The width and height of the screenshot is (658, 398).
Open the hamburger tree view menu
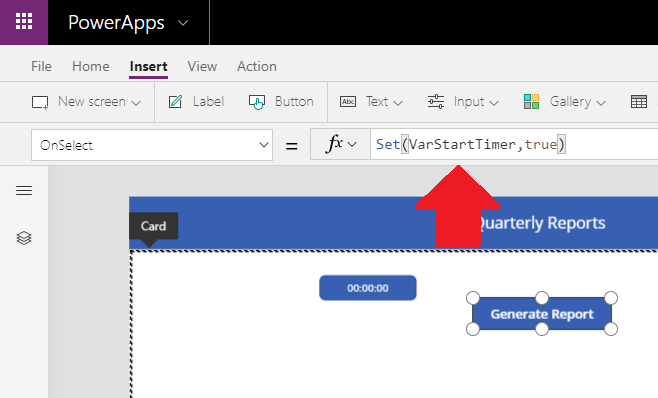[24, 191]
